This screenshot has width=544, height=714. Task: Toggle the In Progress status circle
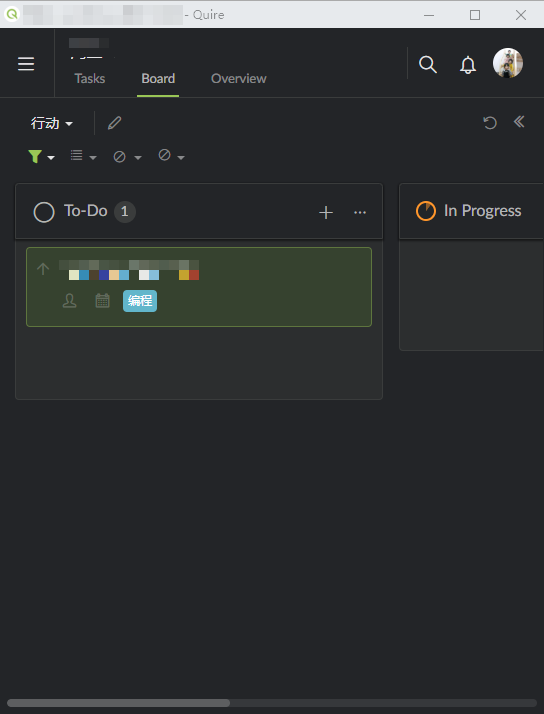pyautogui.click(x=426, y=211)
